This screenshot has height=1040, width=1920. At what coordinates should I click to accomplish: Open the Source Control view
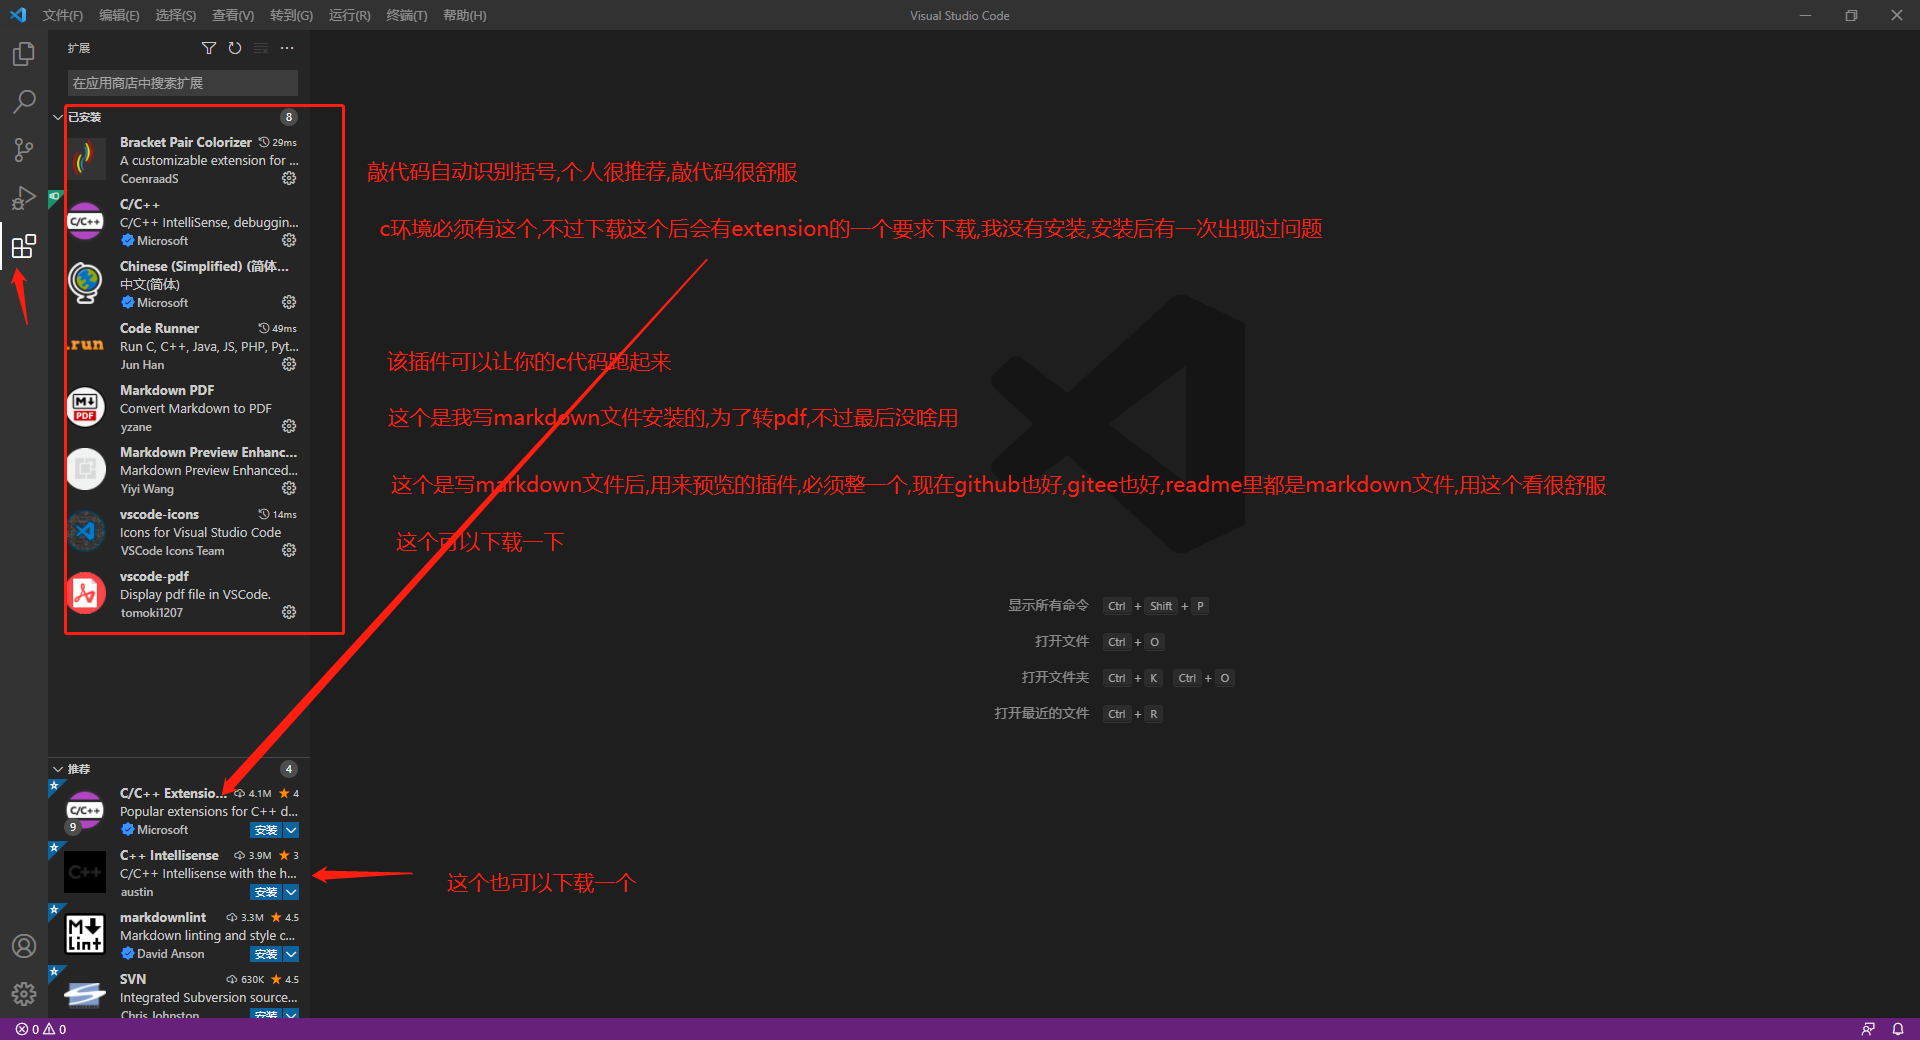point(24,150)
